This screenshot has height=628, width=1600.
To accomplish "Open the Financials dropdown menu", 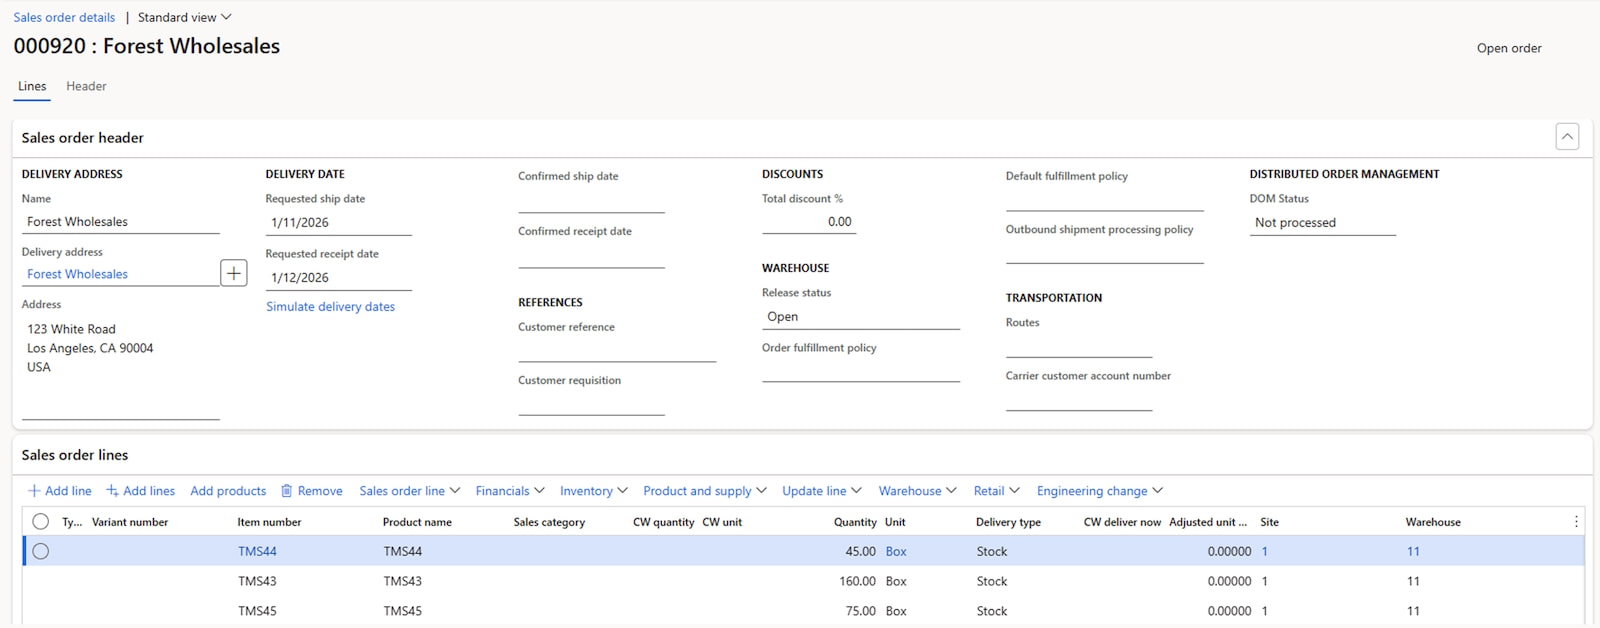I will click(509, 491).
